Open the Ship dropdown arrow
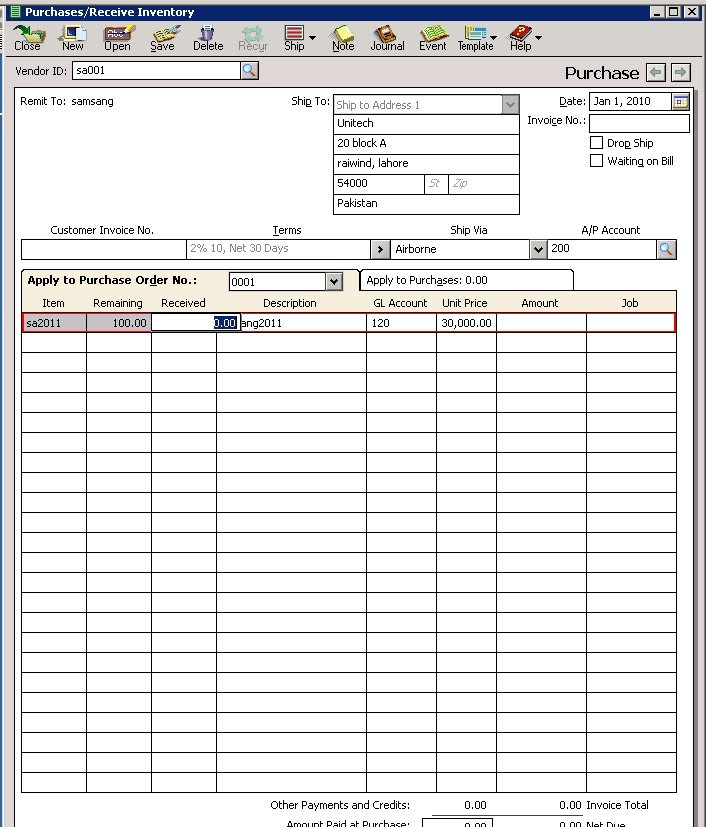 pos(313,37)
